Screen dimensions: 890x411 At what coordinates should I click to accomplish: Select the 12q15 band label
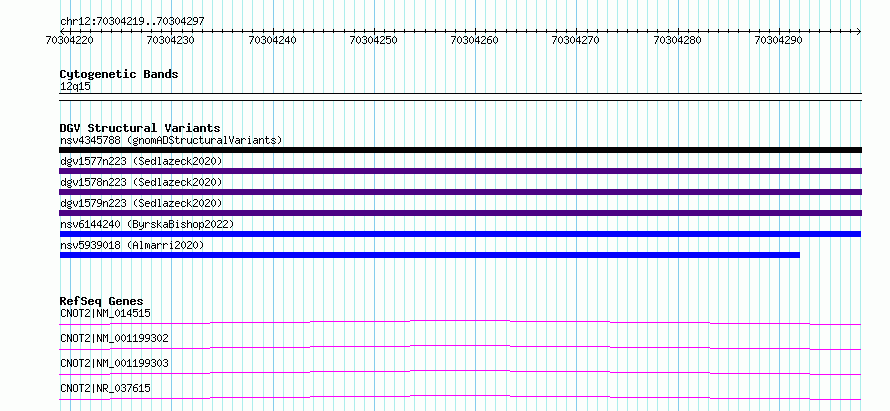pyautogui.click(x=75, y=87)
